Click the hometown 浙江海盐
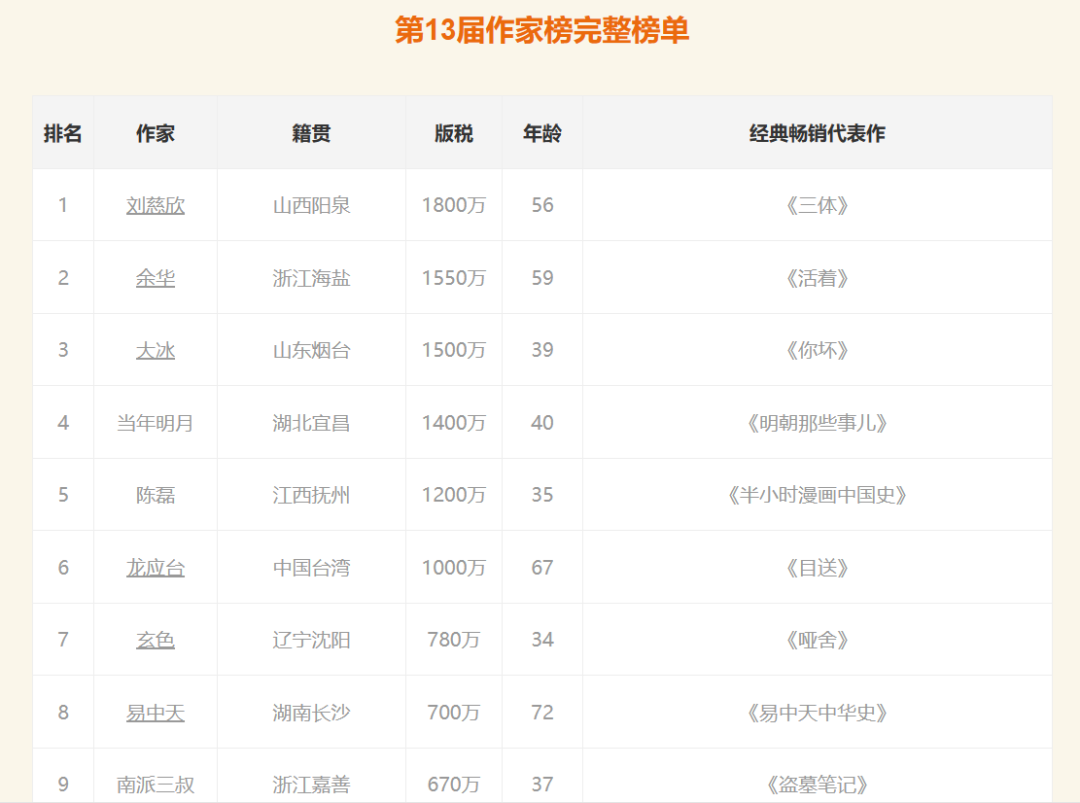This screenshot has width=1080, height=803. coord(311,278)
